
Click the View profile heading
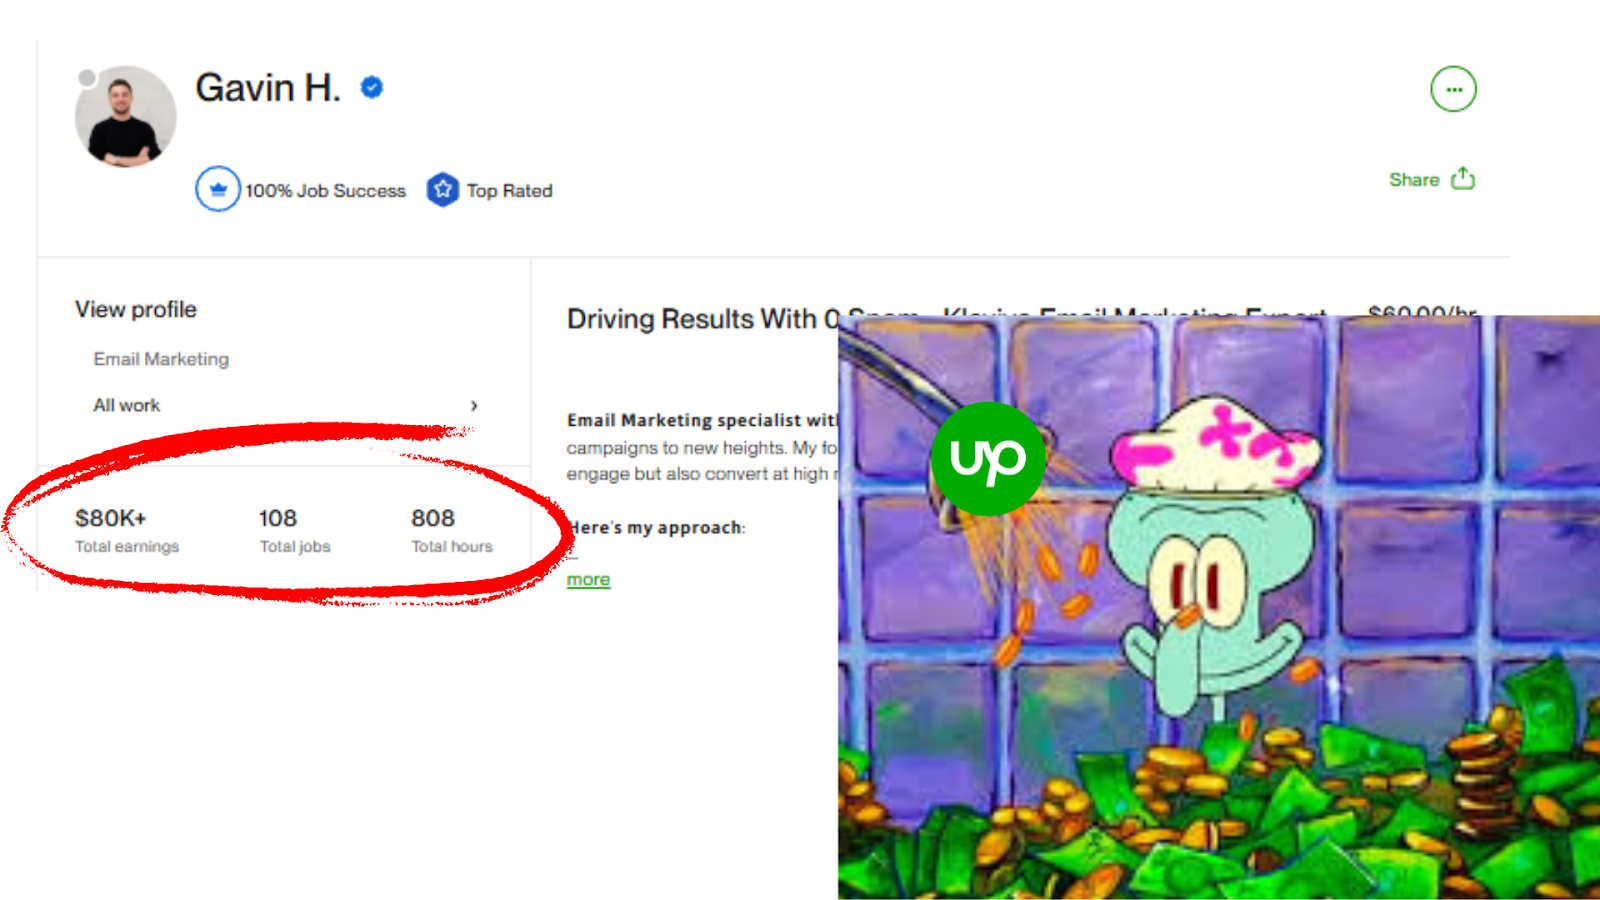tap(136, 310)
